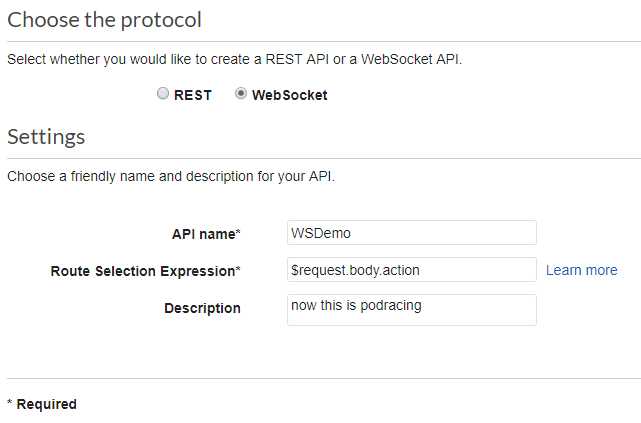Select the REST radio button
The height and width of the screenshot is (423, 641).
pos(163,94)
